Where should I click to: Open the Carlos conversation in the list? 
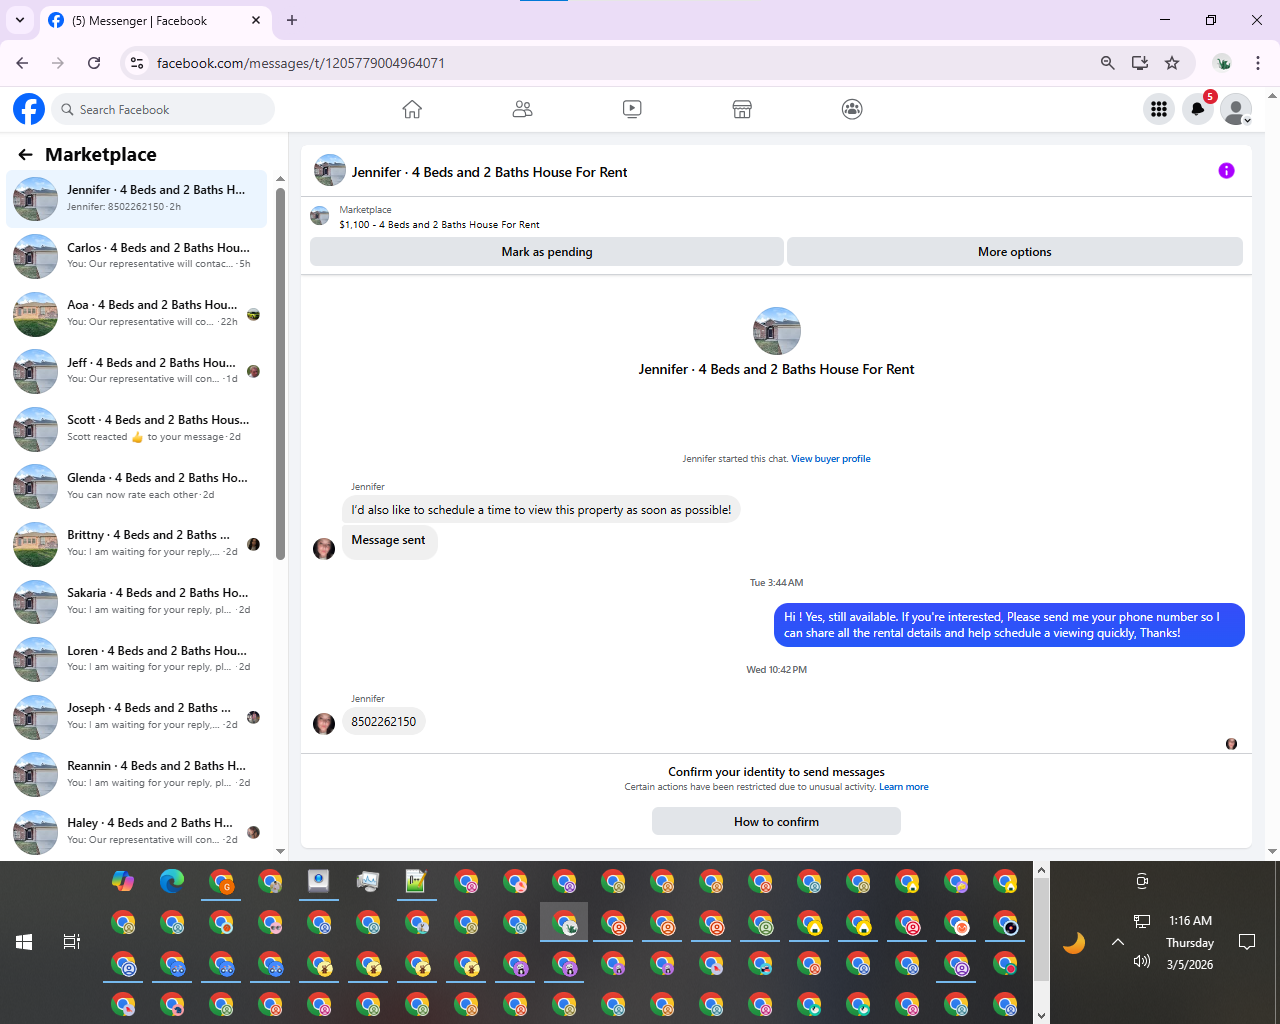(137, 256)
